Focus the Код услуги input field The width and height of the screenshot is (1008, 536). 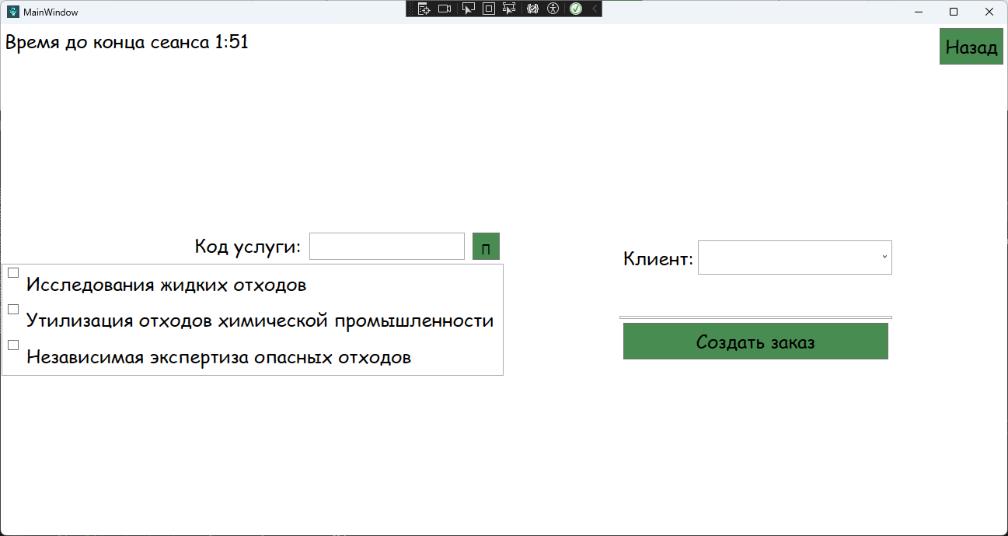coord(386,247)
